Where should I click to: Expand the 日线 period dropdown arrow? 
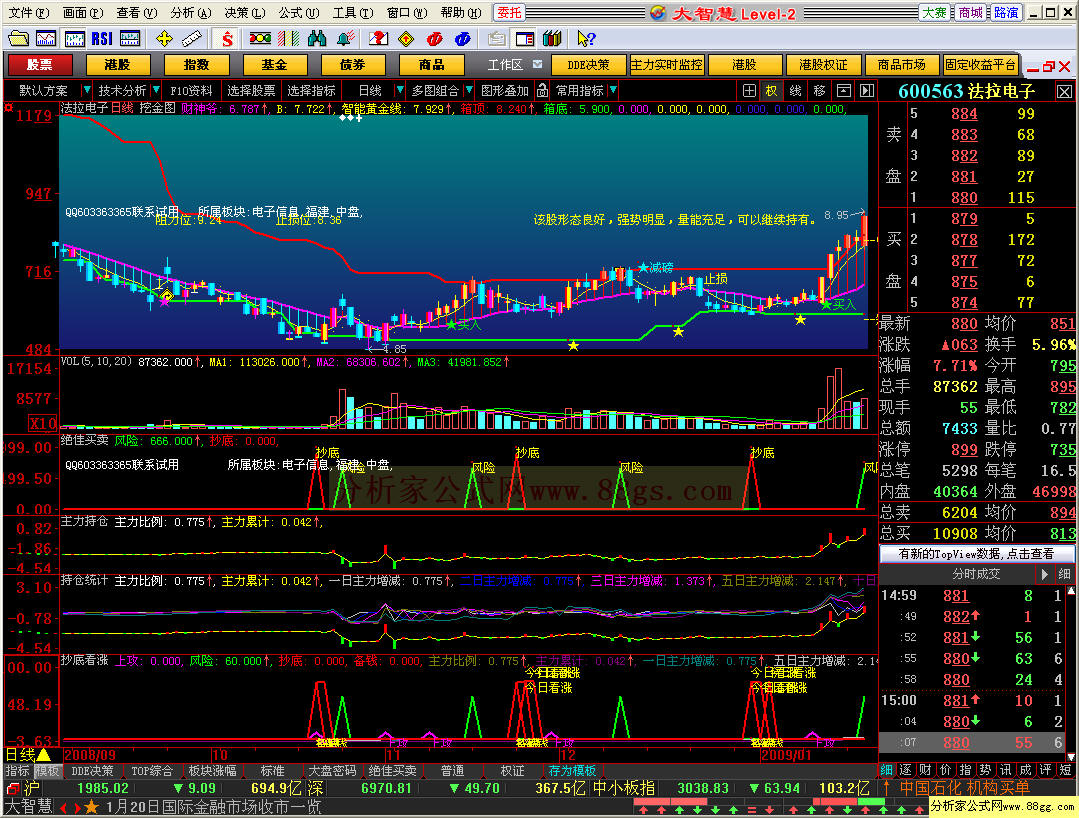pos(399,90)
